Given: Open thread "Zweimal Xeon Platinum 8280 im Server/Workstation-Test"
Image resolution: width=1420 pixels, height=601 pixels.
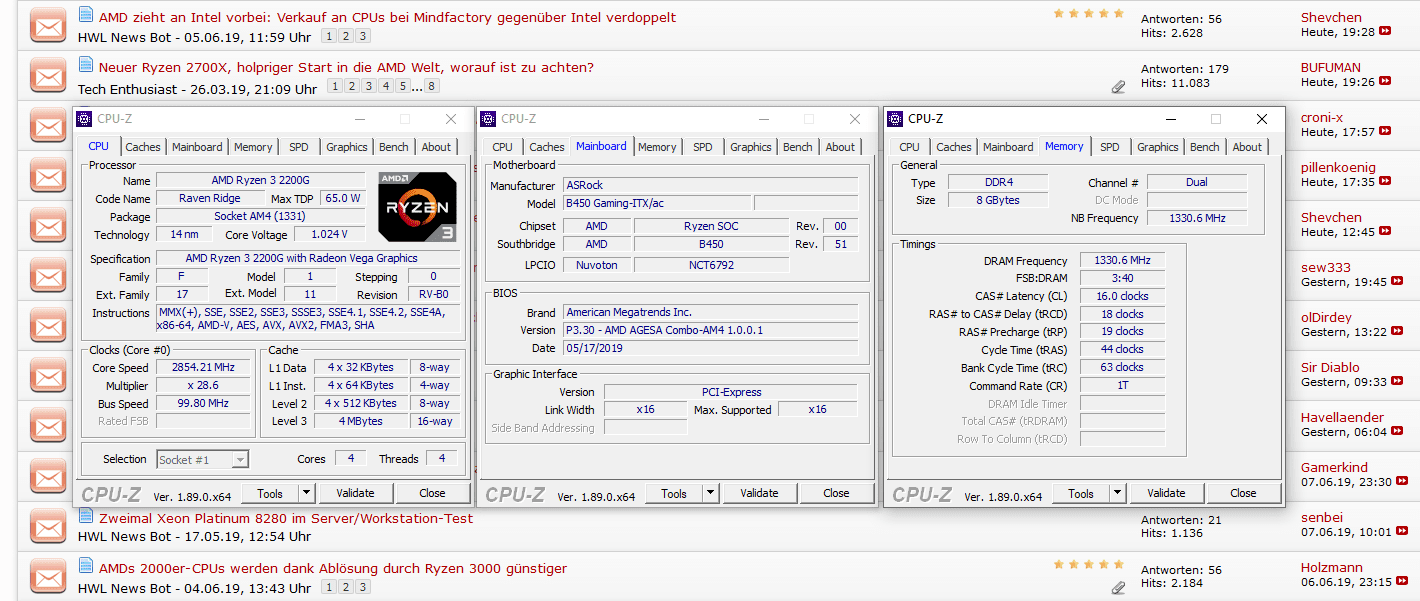Looking at the screenshot, I should 286,518.
